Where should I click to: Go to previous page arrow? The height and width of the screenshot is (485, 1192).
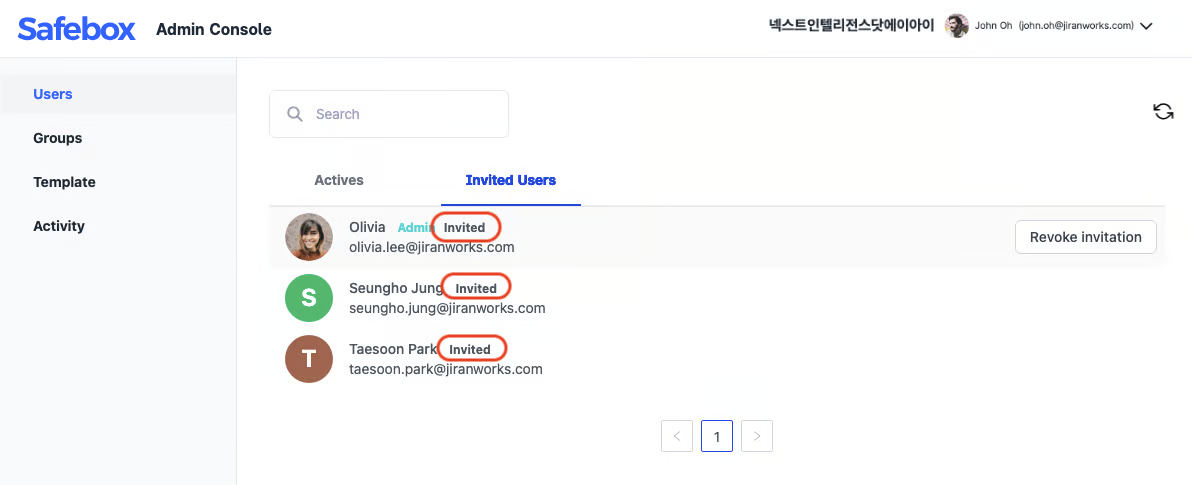(677, 436)
